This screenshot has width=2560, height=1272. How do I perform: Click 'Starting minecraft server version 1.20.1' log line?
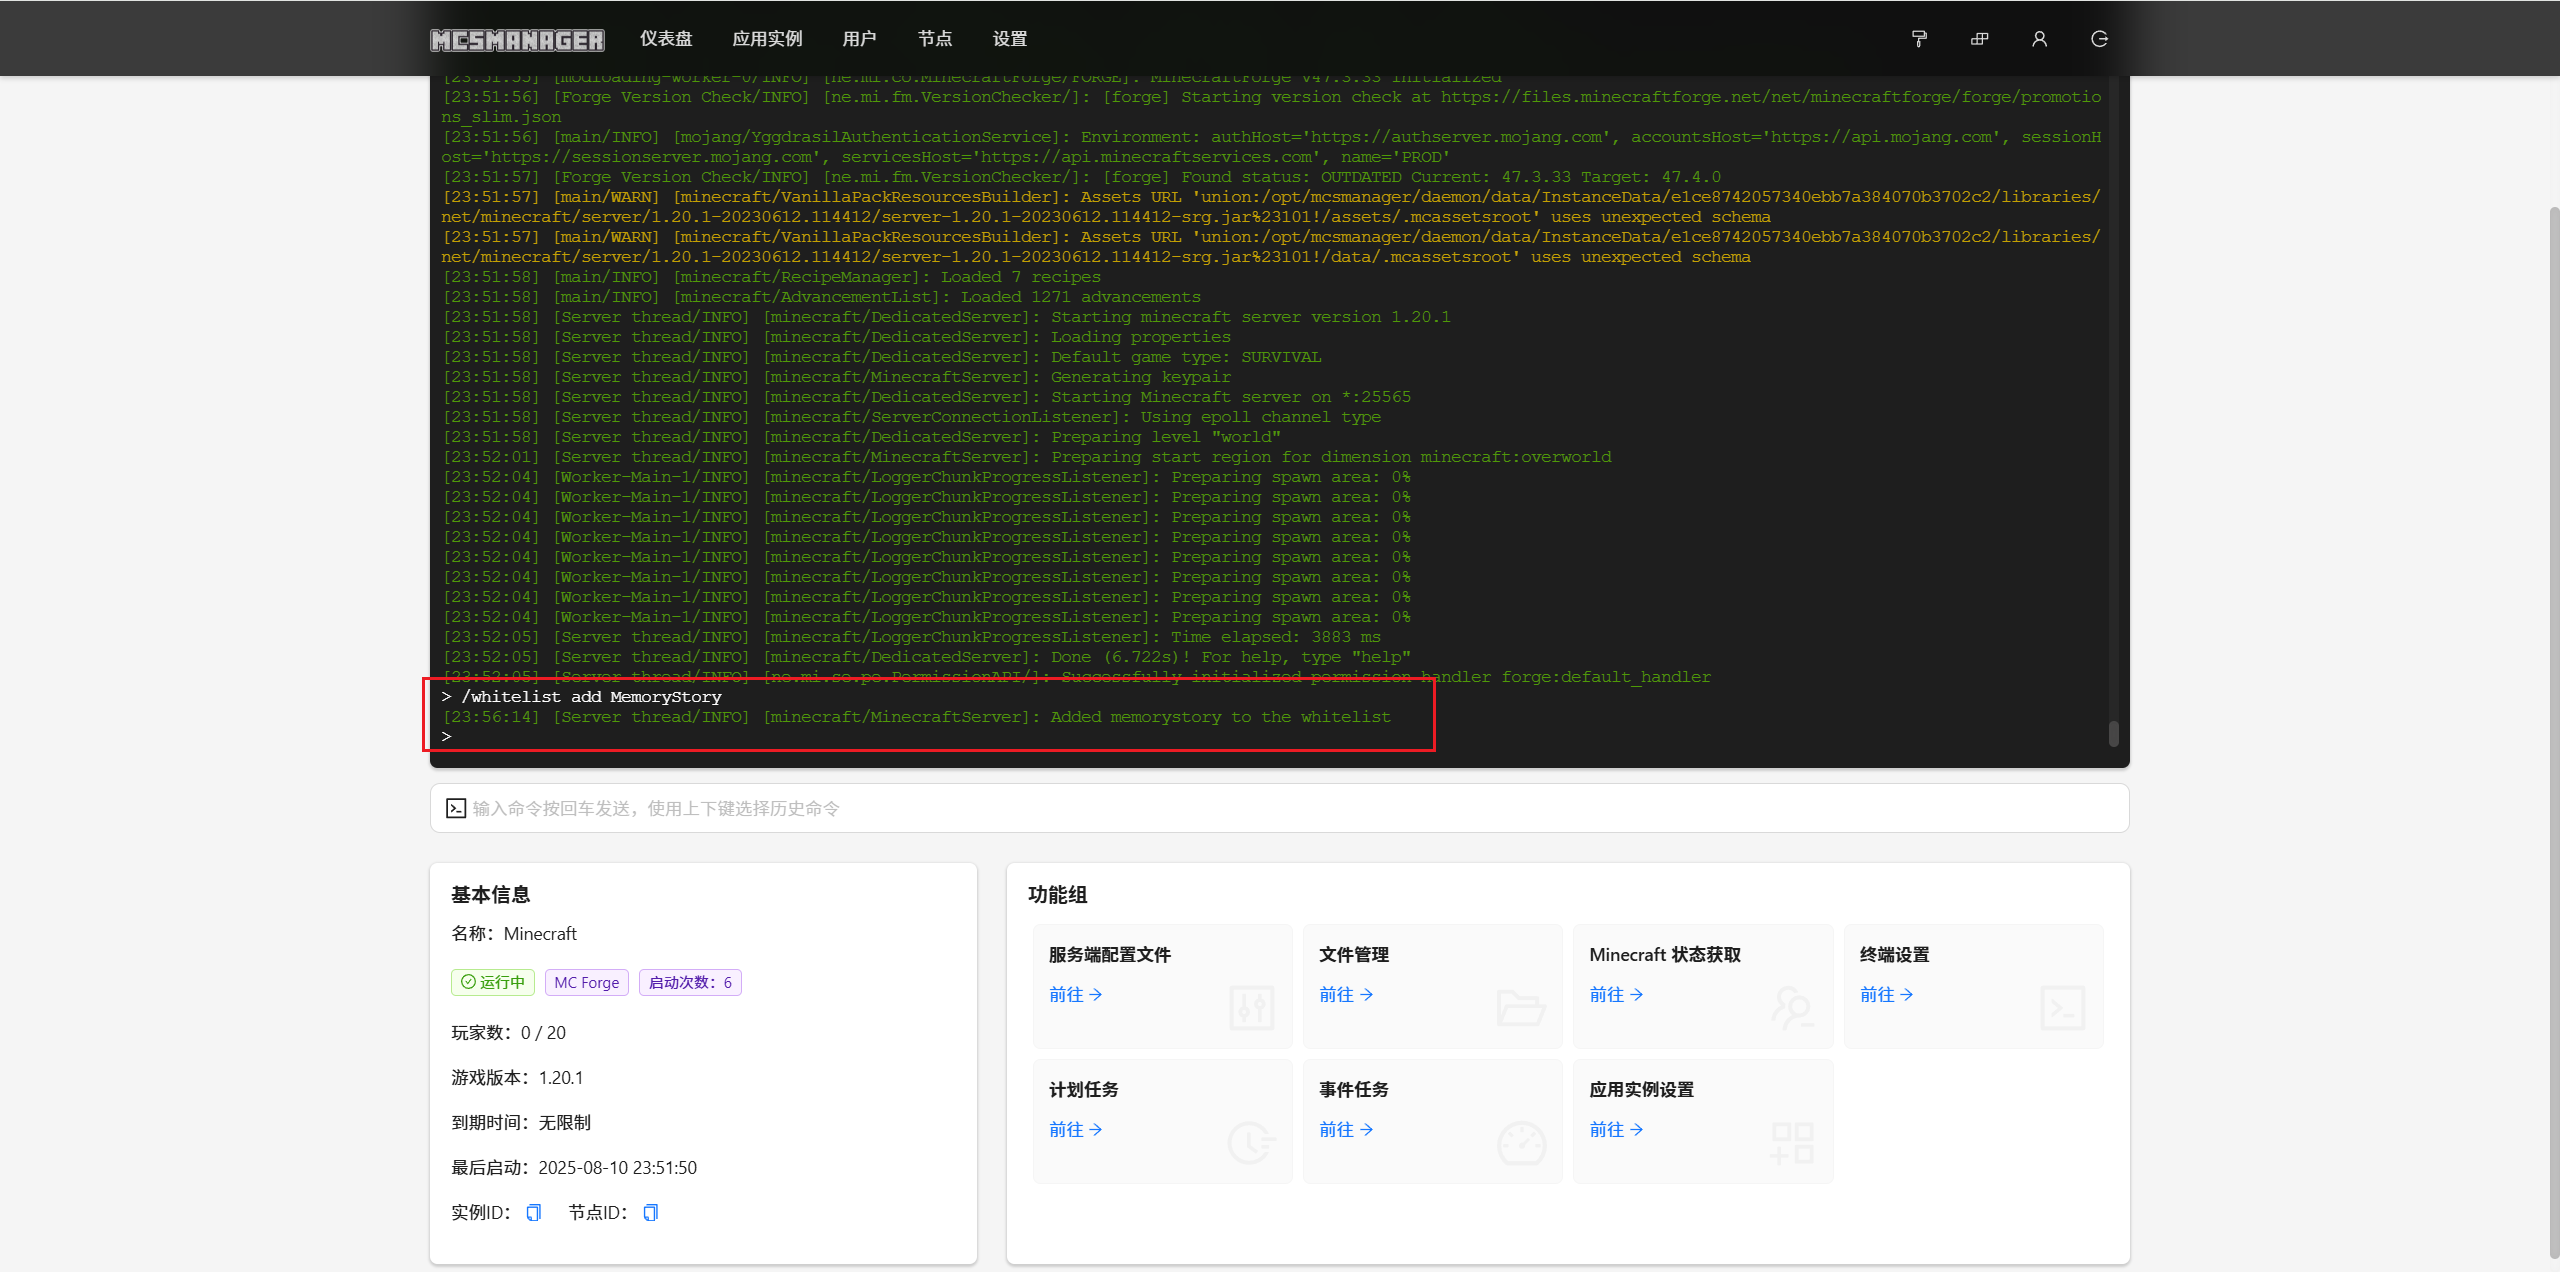click(x=946, y=317)
